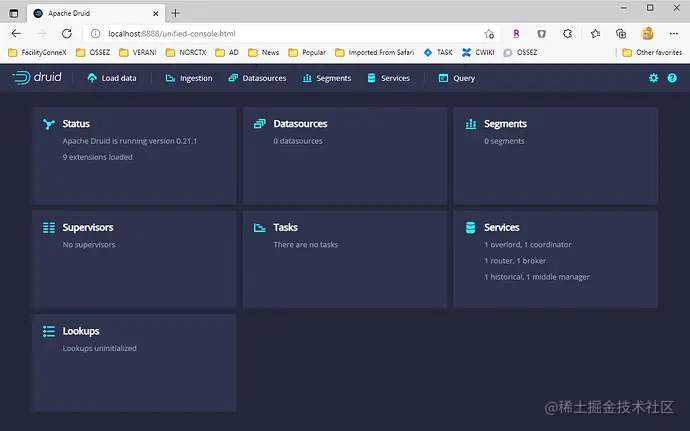Open a new browser tab
This screenshot has height=431, width=690.
point(176,13)
